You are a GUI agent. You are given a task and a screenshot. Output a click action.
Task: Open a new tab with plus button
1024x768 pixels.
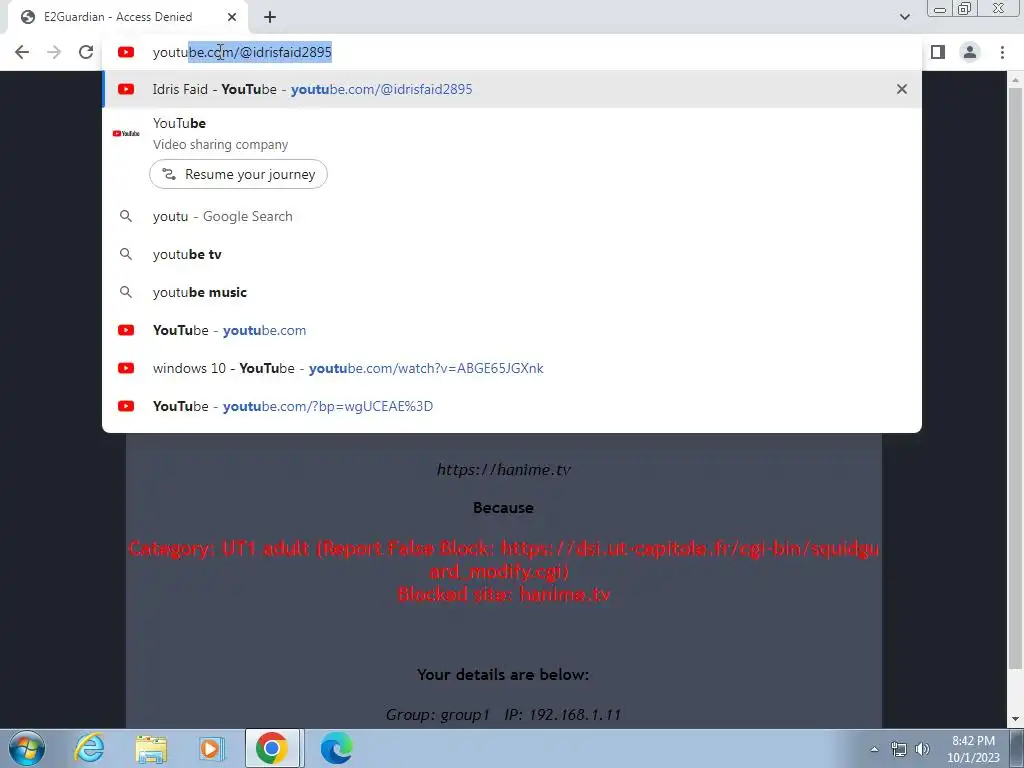point(270,17)
